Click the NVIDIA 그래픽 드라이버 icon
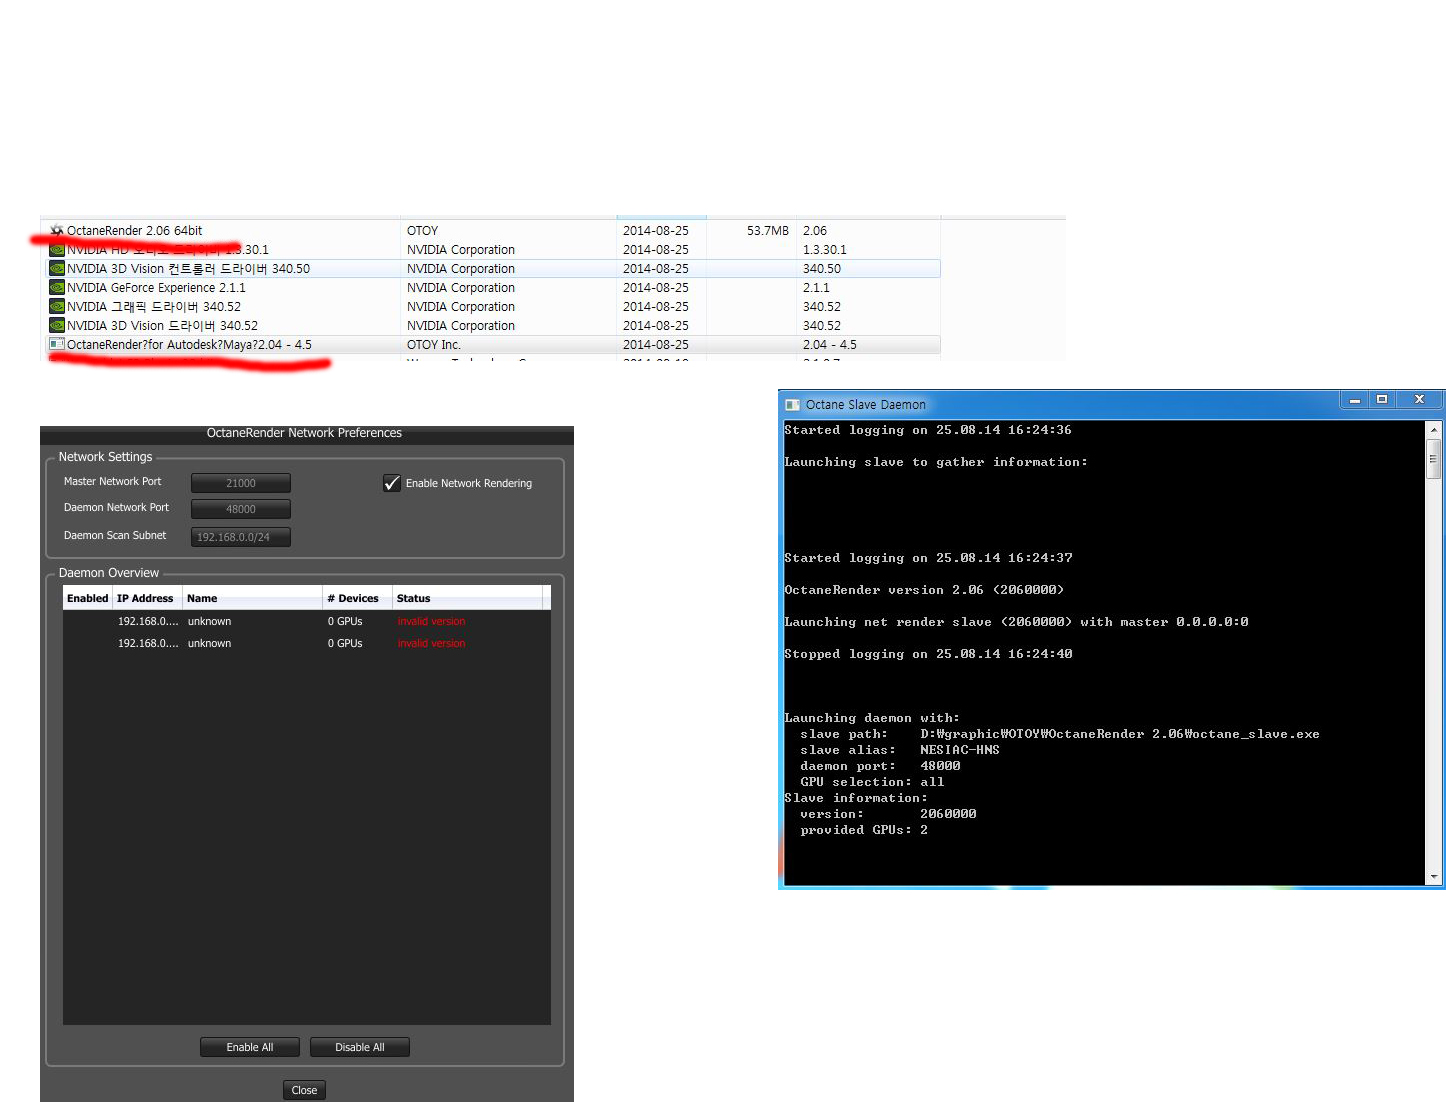1446x1102 pixels. pyautogui.click(x=57, y=306)
